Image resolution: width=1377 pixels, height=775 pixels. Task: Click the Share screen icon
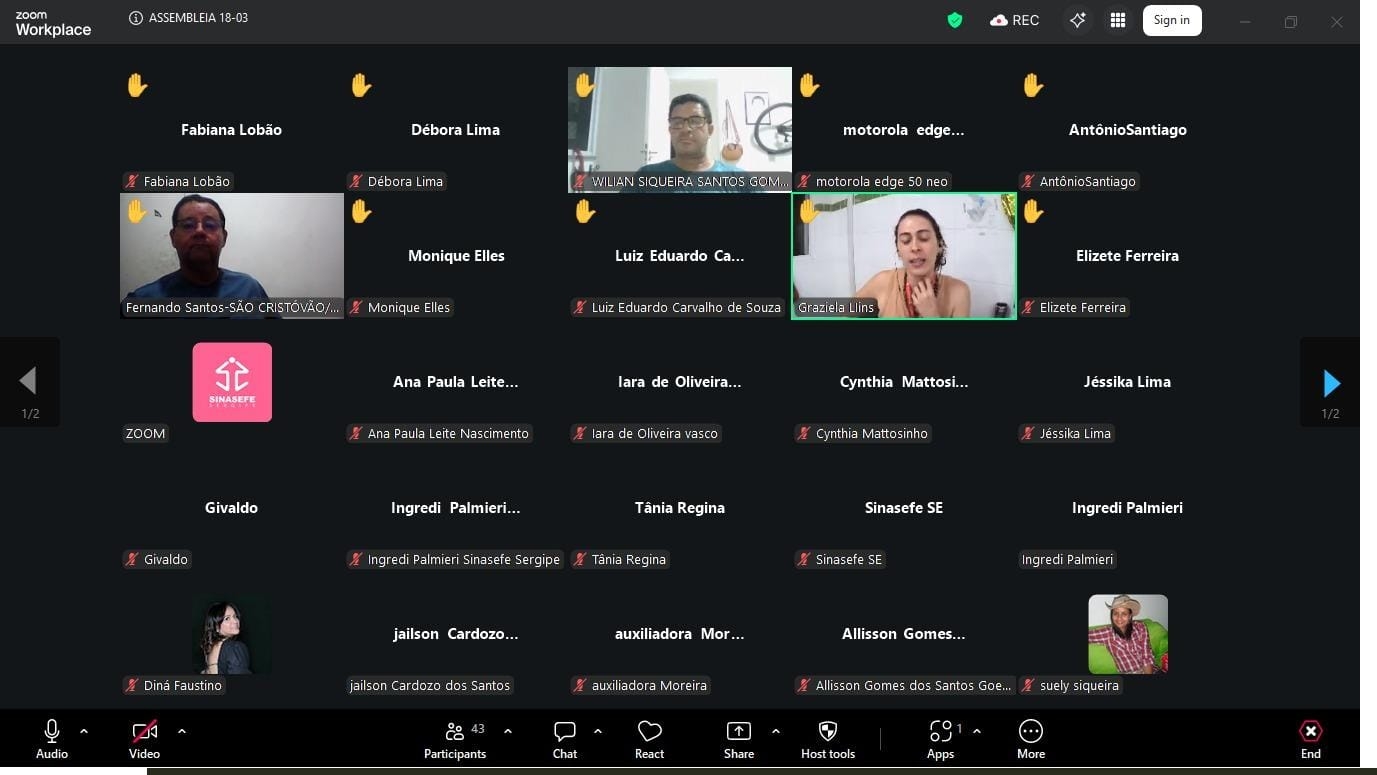coord(738,740)
